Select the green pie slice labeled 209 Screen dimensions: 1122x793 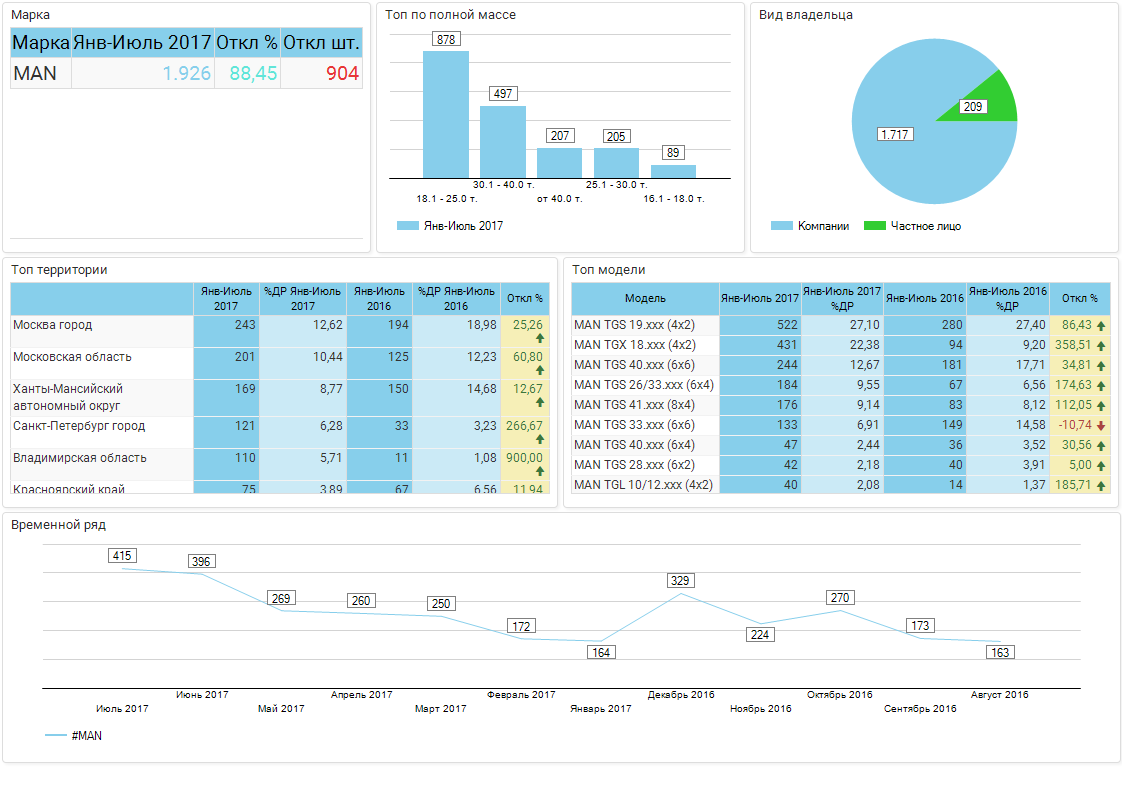pyautogui.click(x=991, y=100)
